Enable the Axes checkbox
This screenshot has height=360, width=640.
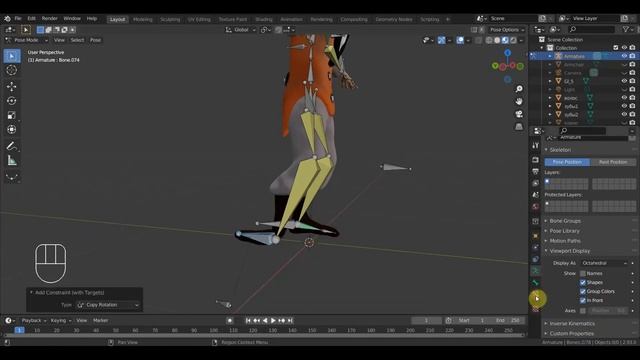click(x=583, y=311)
